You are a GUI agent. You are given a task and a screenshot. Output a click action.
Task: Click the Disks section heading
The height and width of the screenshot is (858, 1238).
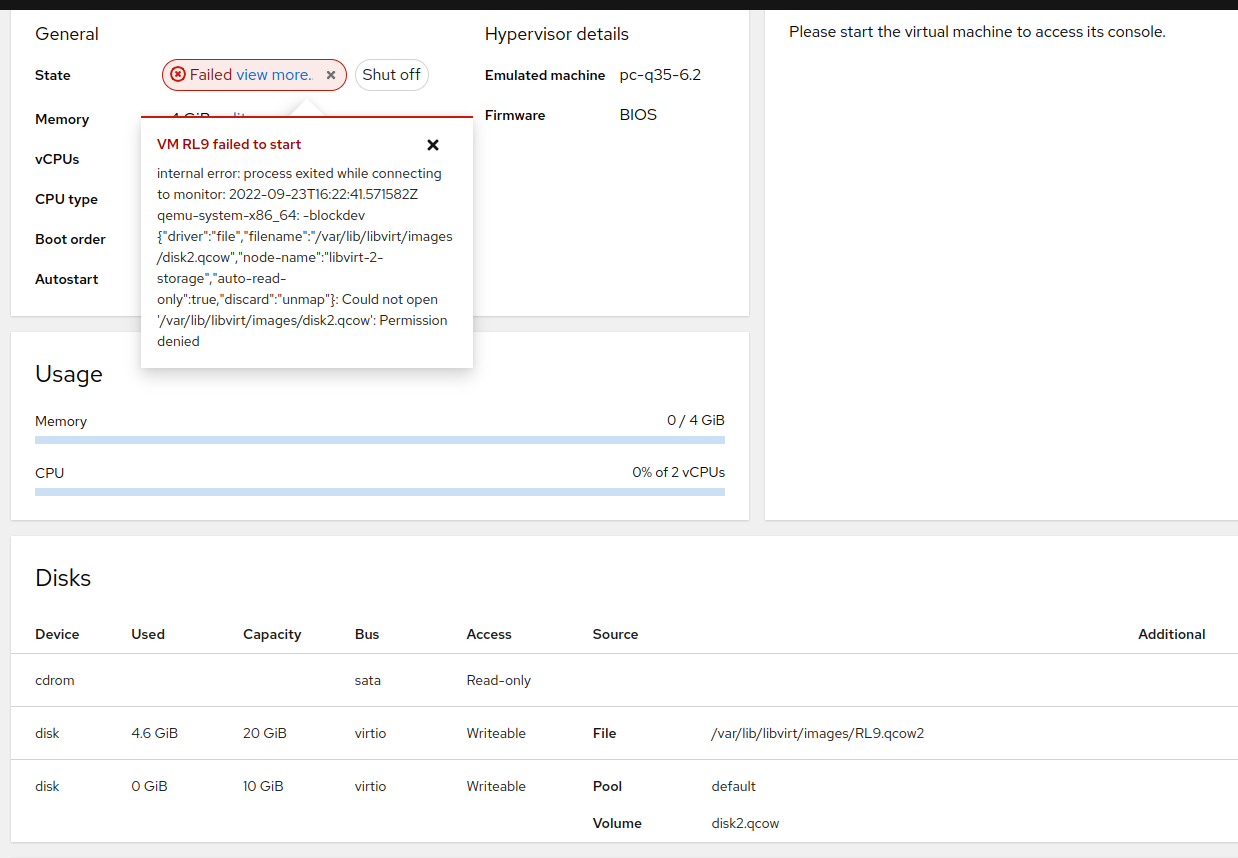click(63, 578)
